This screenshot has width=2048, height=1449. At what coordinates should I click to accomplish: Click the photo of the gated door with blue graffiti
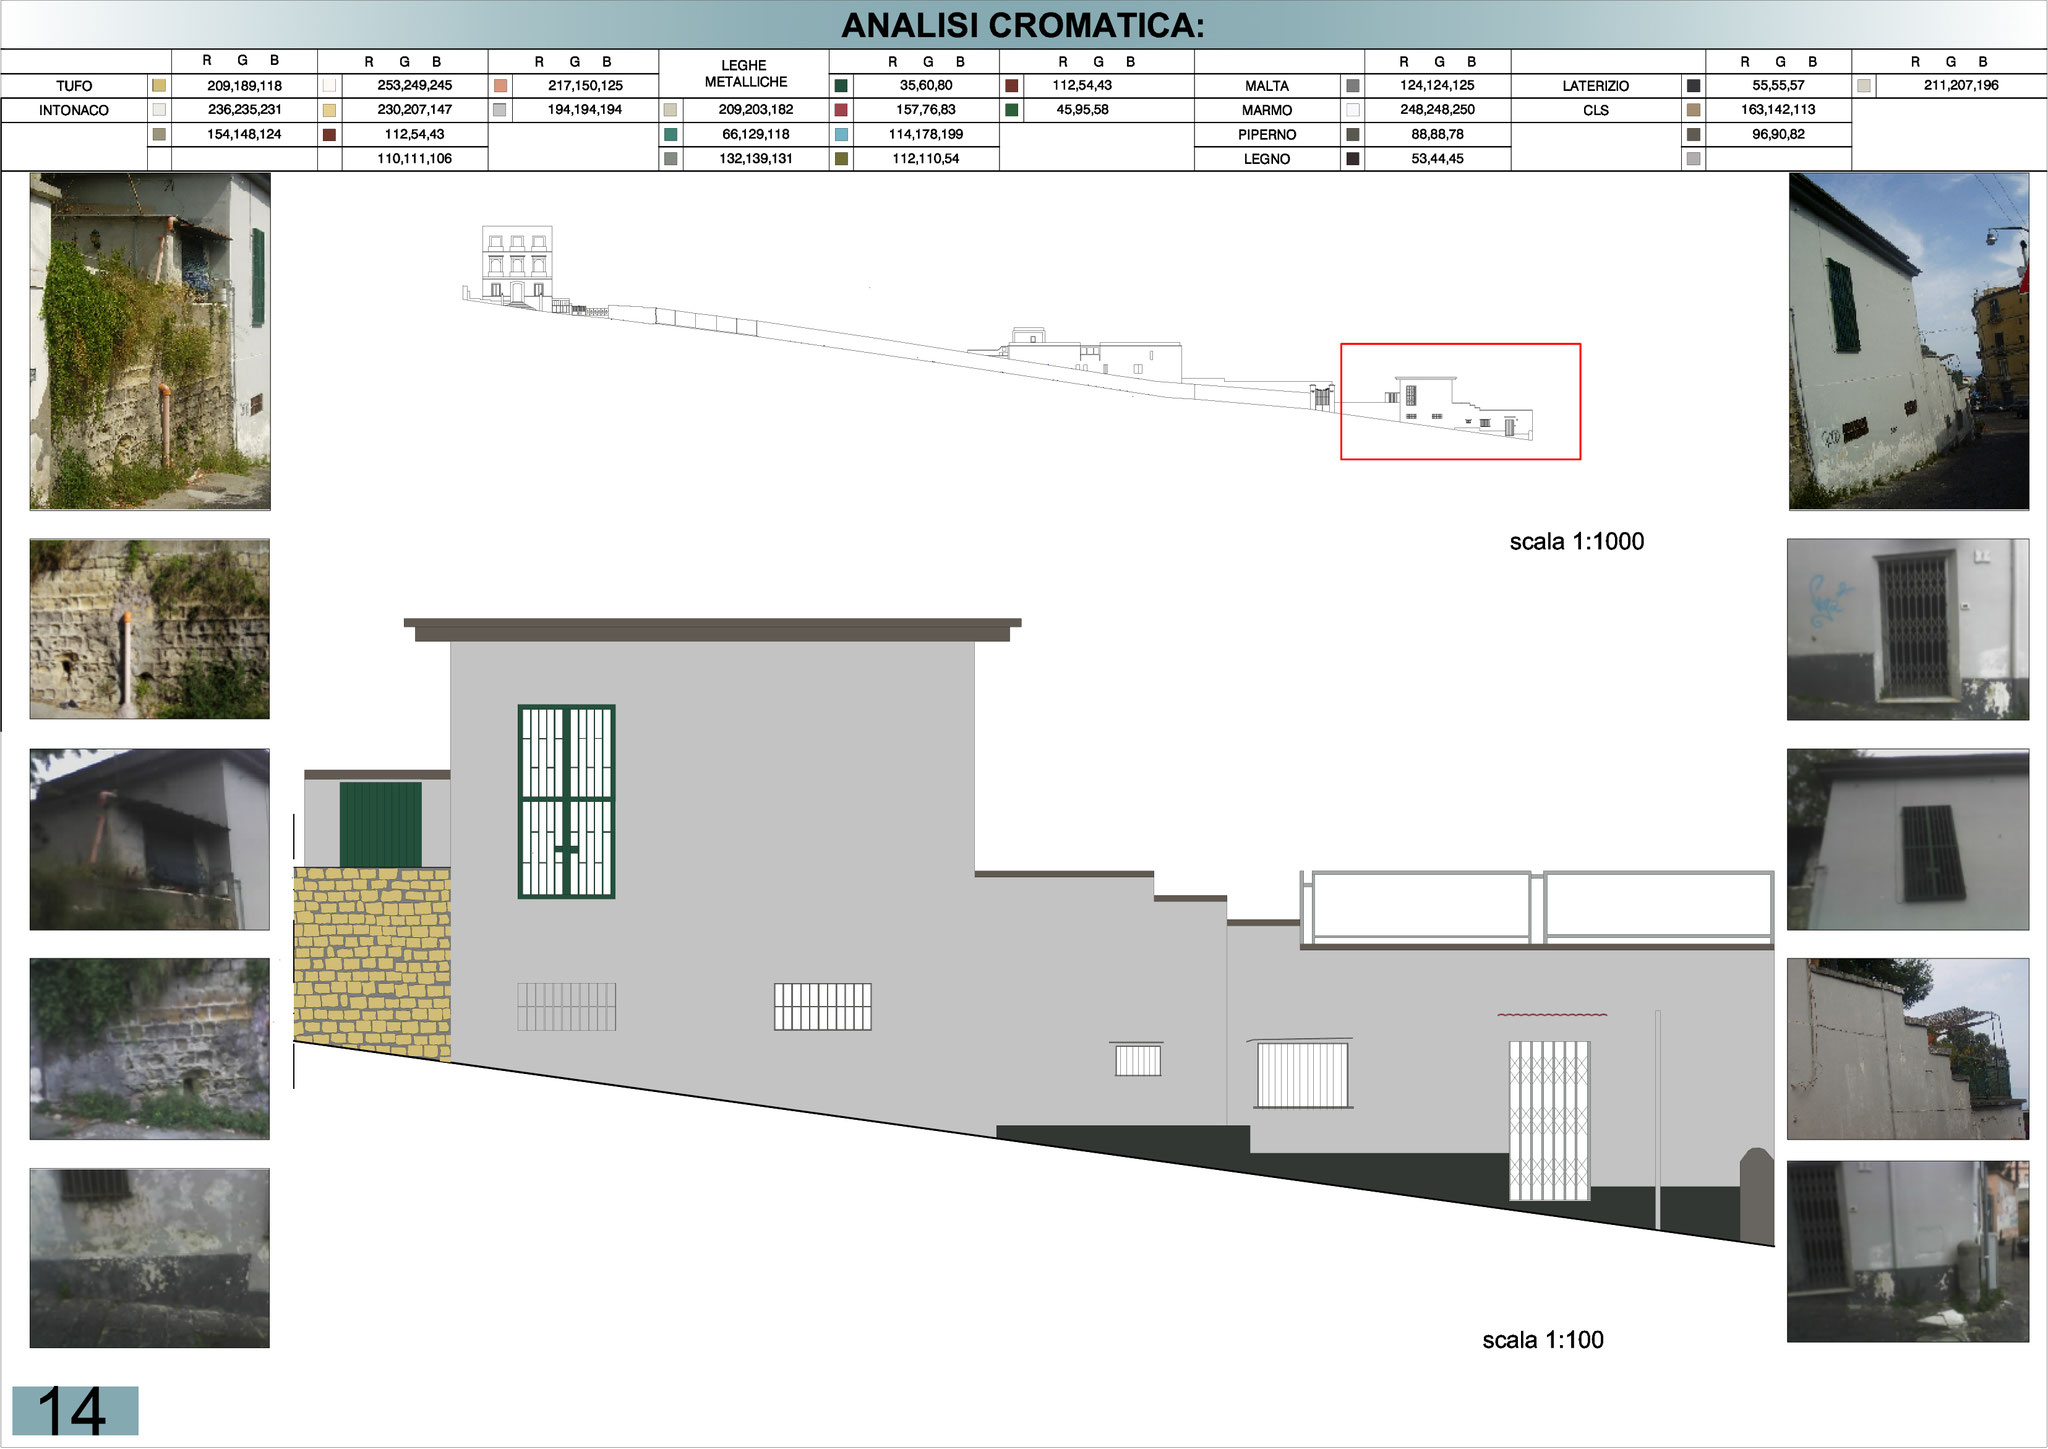(1907, 629)
